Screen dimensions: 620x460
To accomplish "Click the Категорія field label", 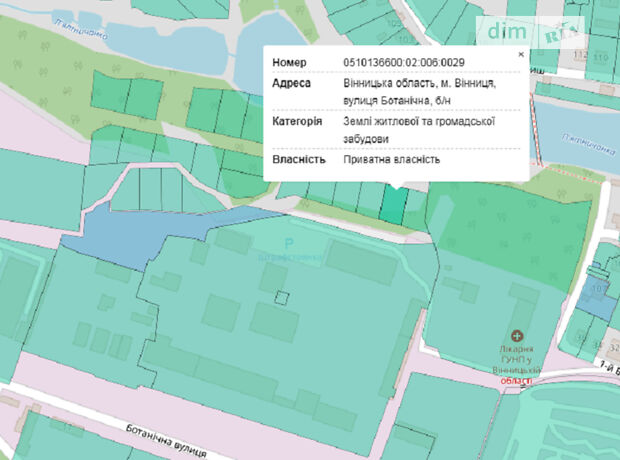I will pos(297,121).
